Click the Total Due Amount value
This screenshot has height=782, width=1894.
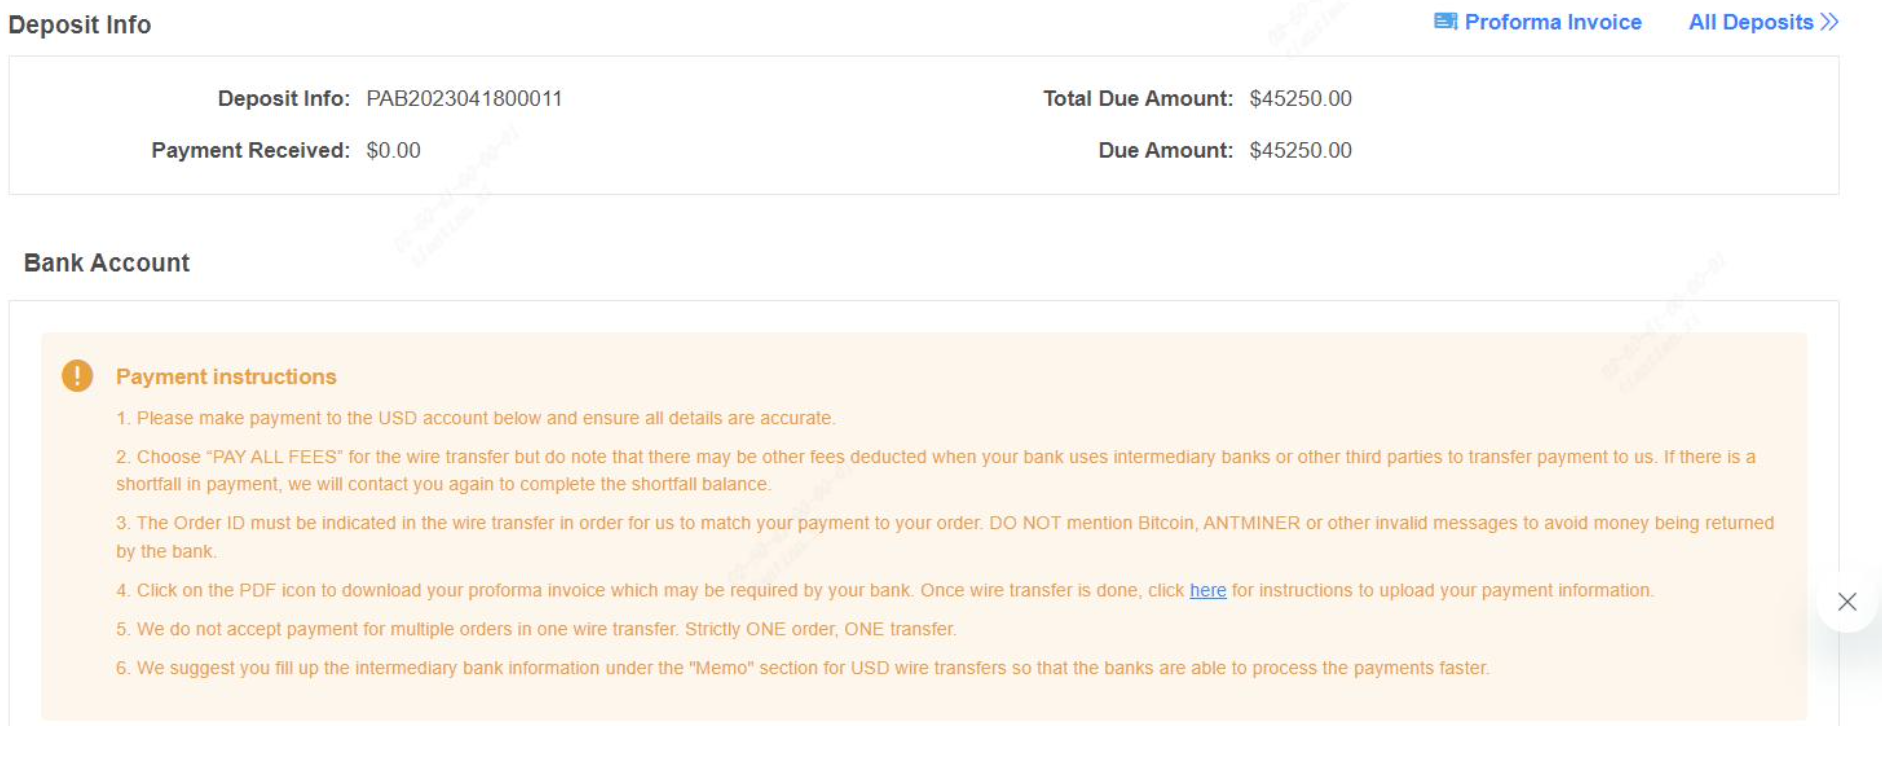click(1300, 99)
